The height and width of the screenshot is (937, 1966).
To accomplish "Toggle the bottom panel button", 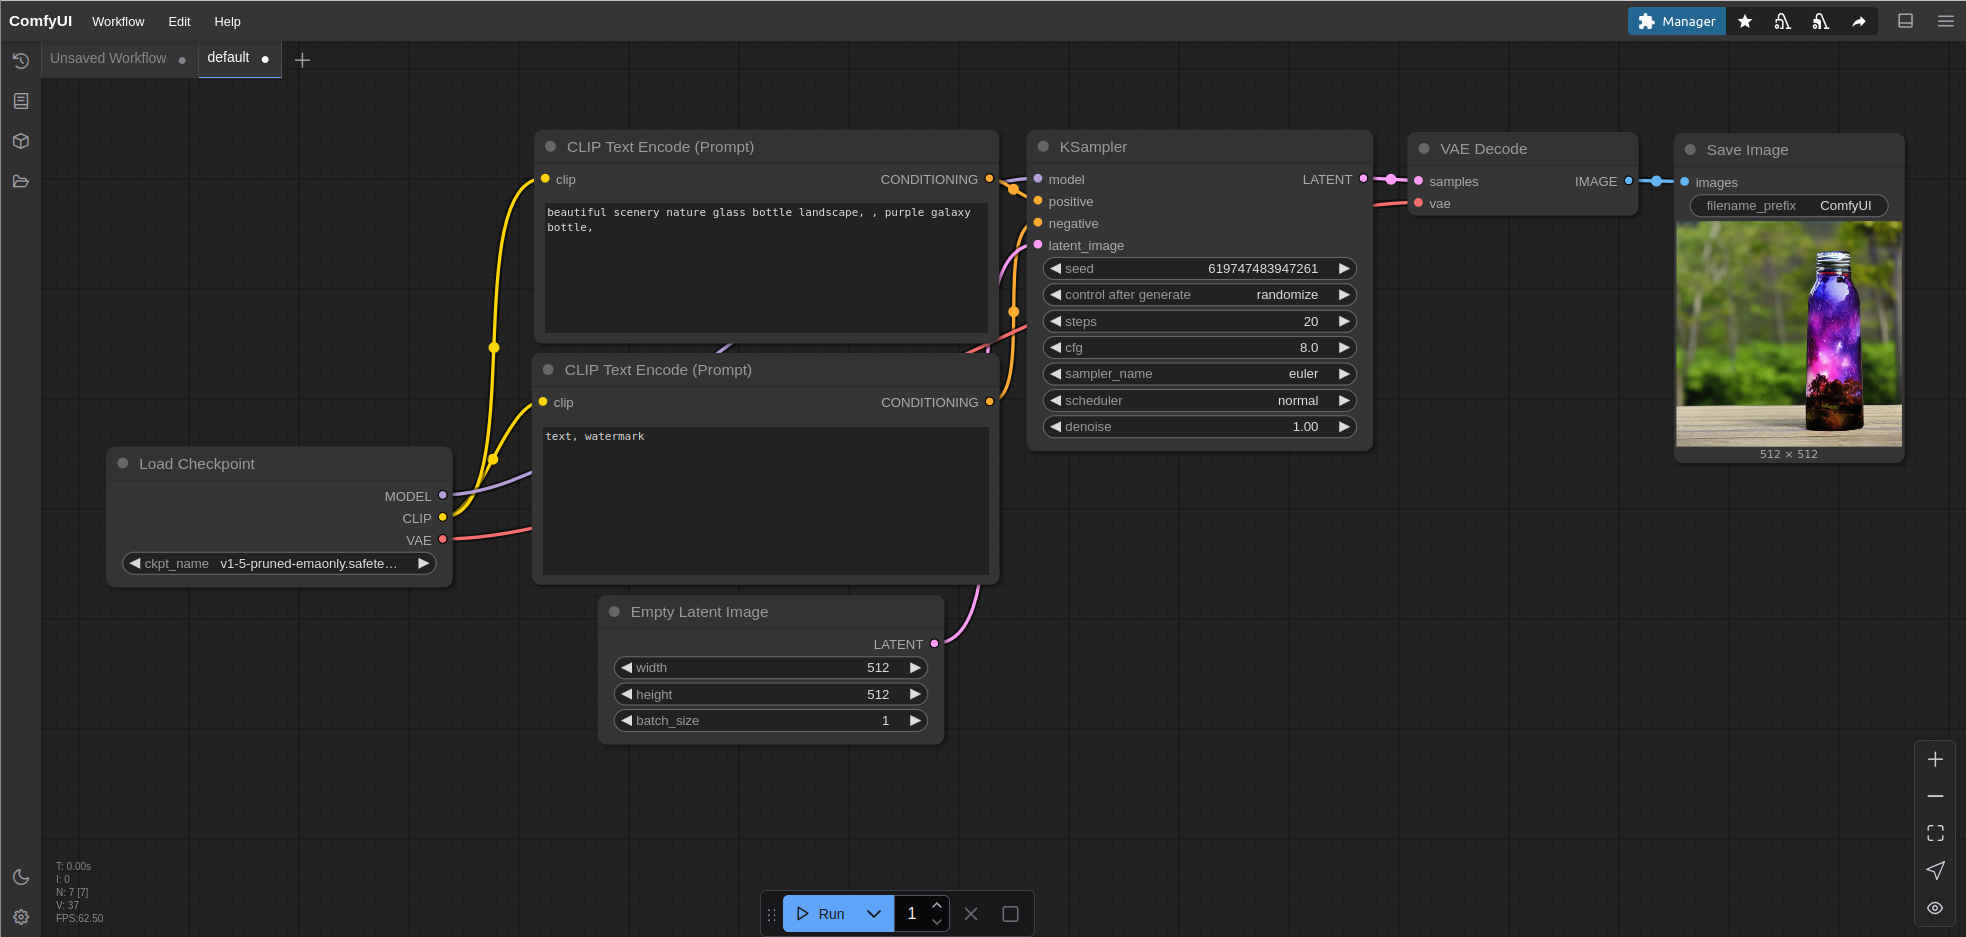I will pos(1905,21).
